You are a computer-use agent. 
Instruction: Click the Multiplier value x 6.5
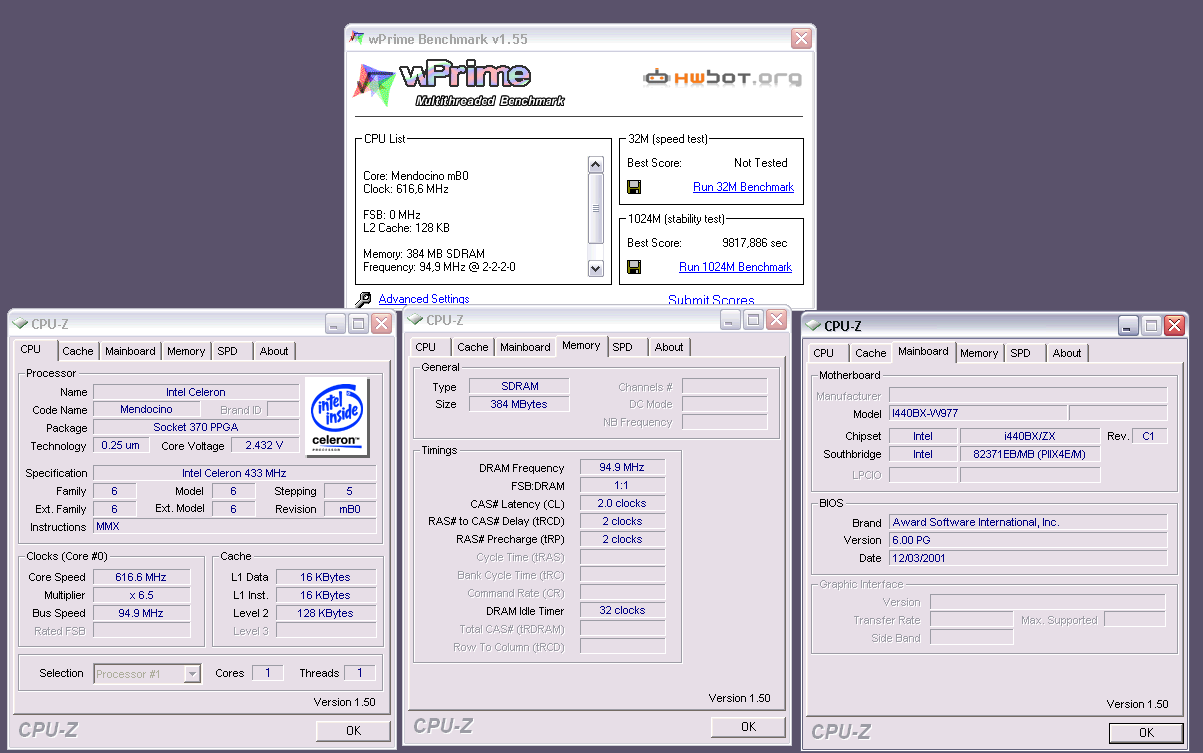click(x=141, y=595)
